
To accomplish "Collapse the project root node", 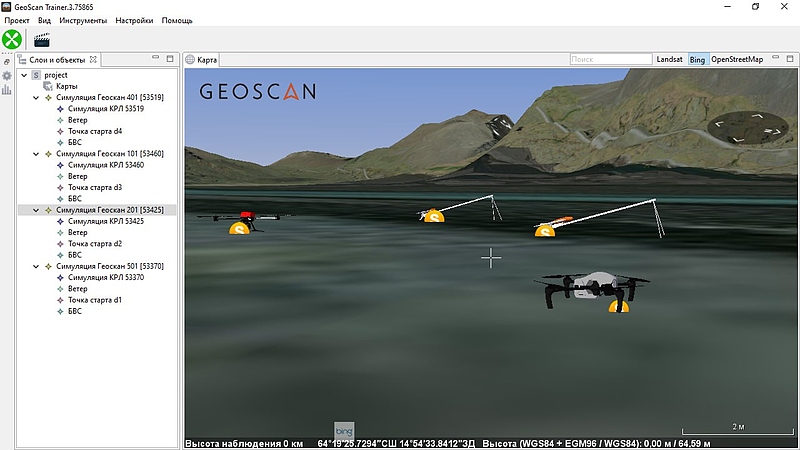I will pos(24,75).
